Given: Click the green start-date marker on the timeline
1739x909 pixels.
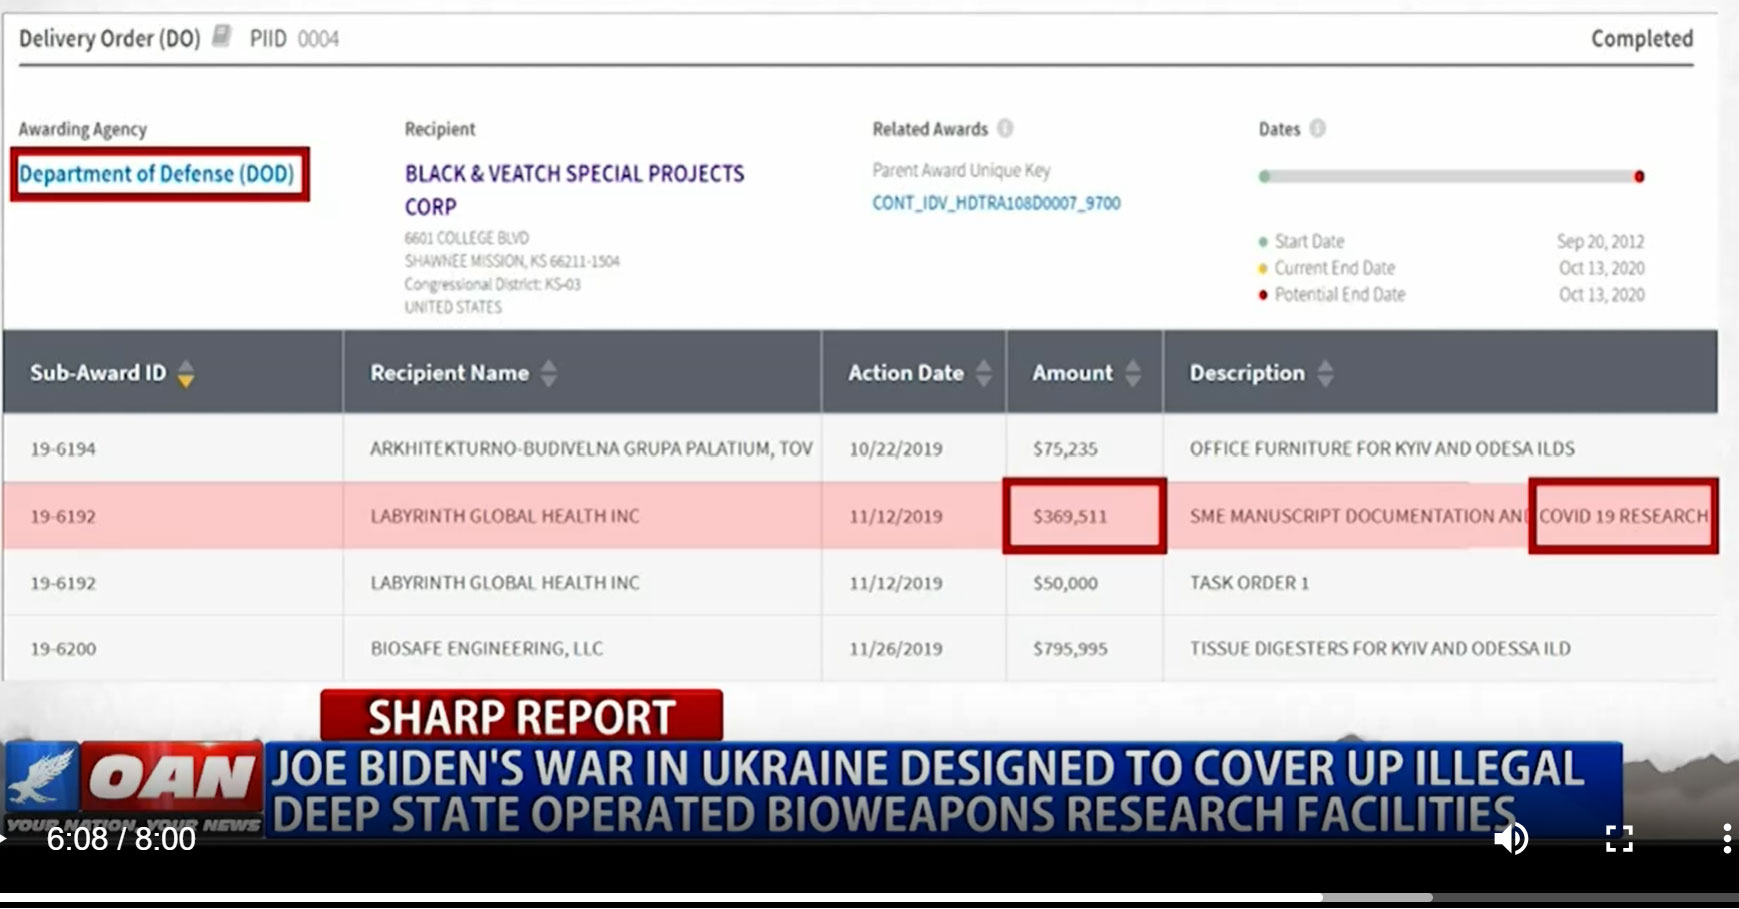Looking at the screenshot, I should click(1265, 177).
